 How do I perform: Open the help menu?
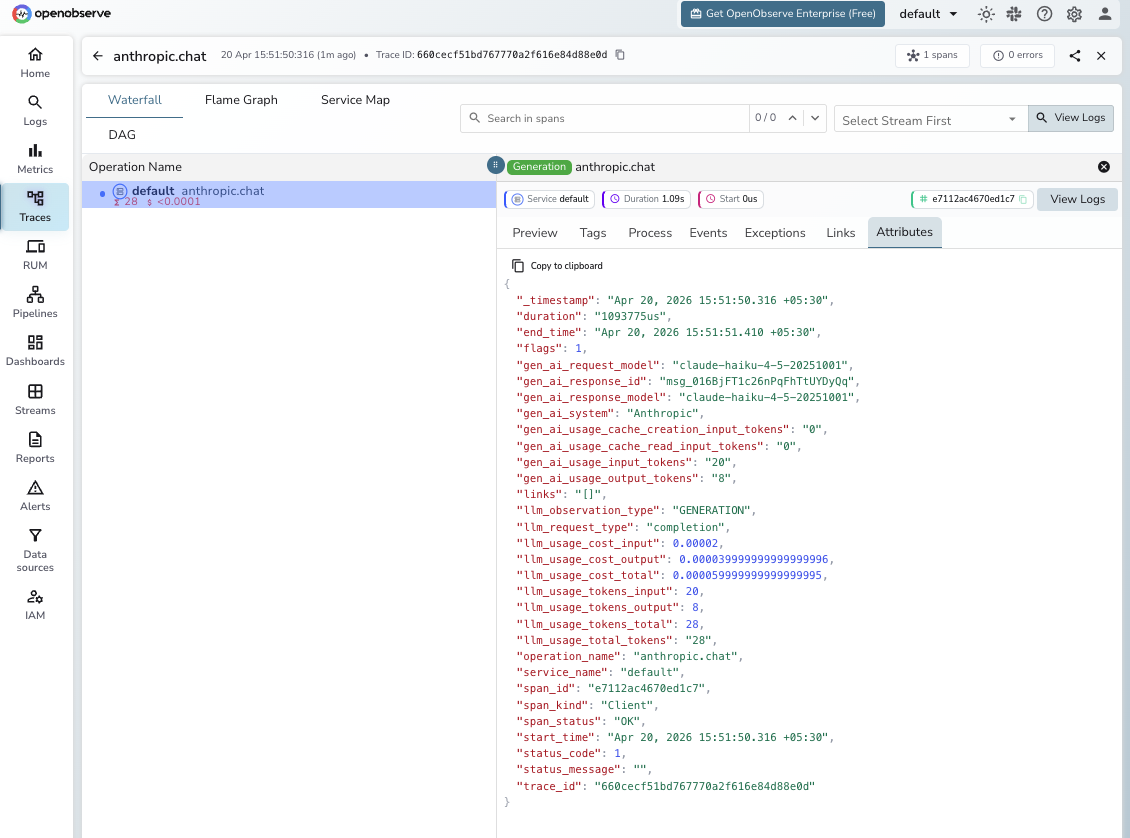[1045, 15]
